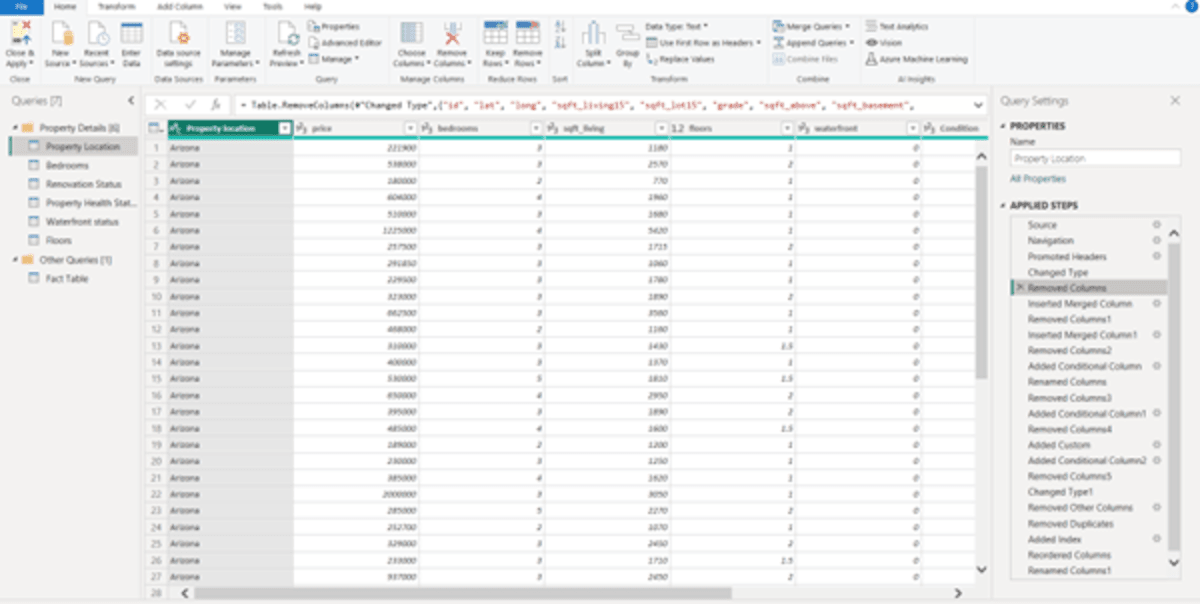
Task: Click the Manage Parameters icon
Action: pyautogui.click(x=236, y=33)
